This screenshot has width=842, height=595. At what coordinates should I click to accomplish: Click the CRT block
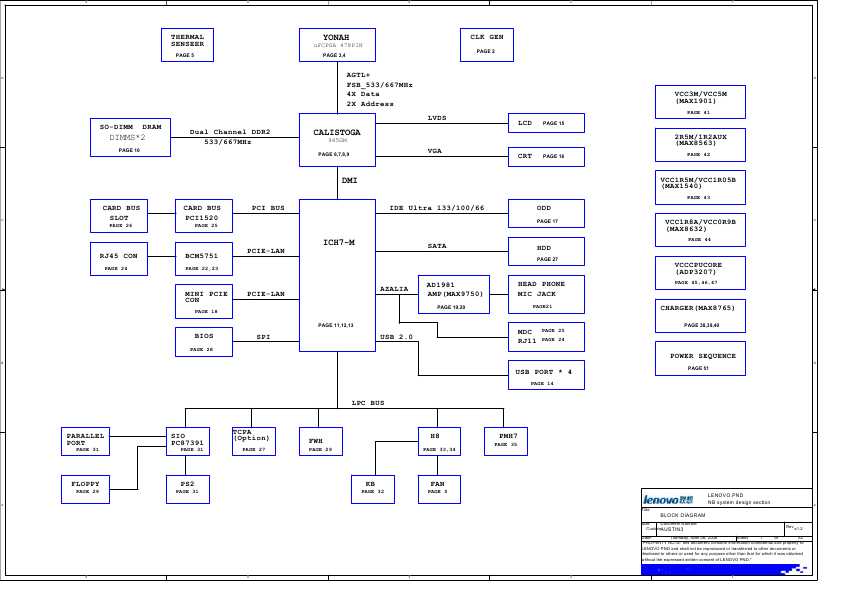[x=546, y=157]
